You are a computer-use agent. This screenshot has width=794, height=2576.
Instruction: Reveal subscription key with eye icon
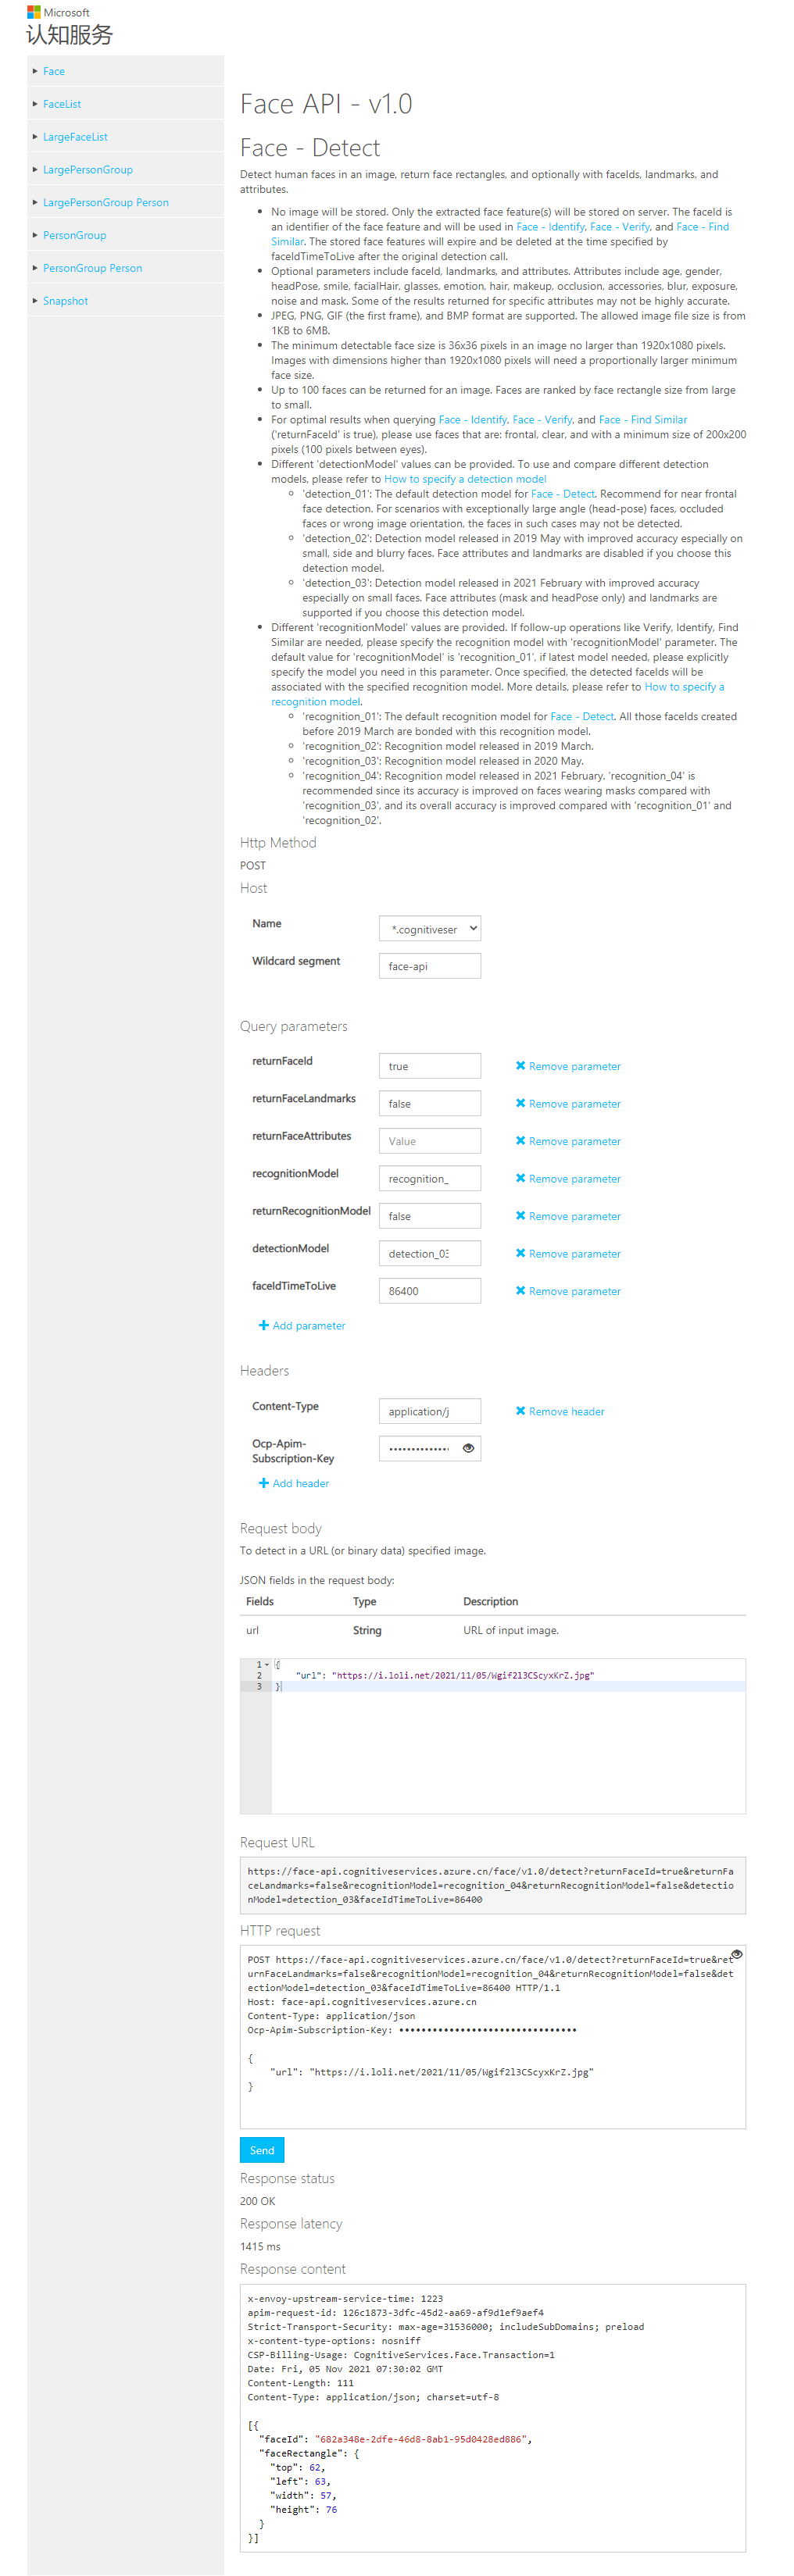468,1448
